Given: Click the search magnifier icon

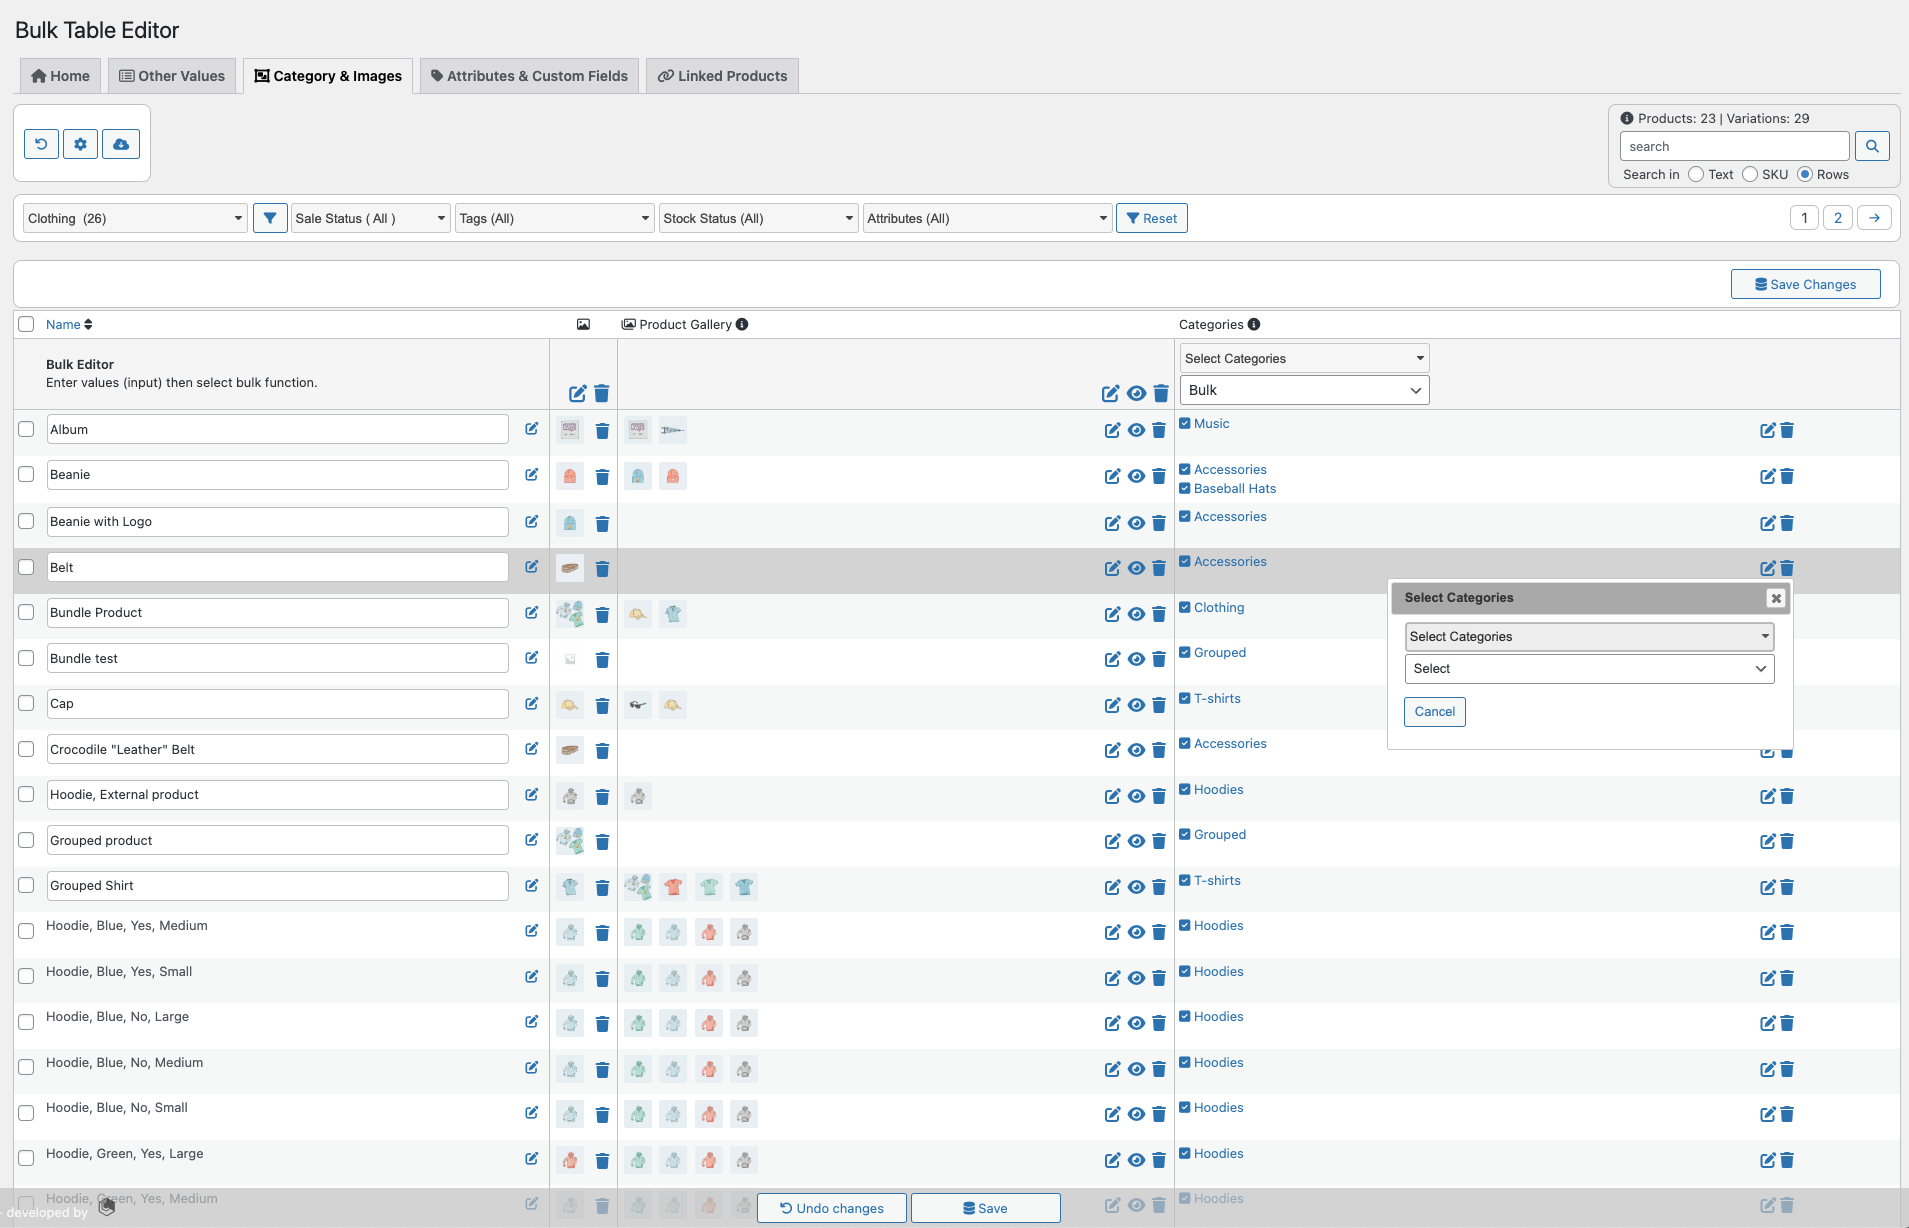Looking at the screenshot, I should pos(1872,145).
